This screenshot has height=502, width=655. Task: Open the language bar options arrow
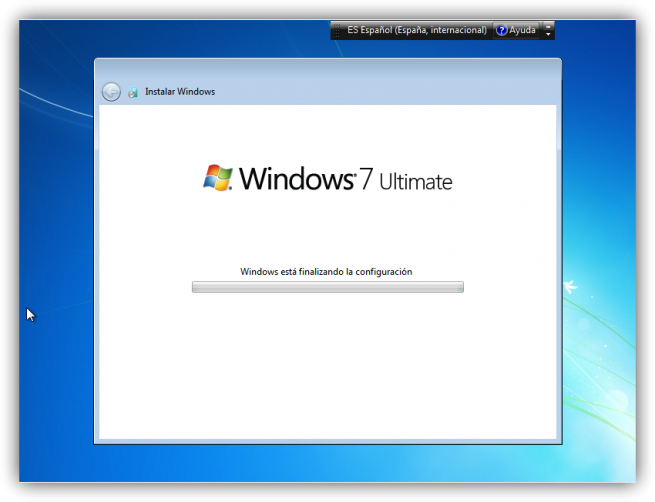548,34
